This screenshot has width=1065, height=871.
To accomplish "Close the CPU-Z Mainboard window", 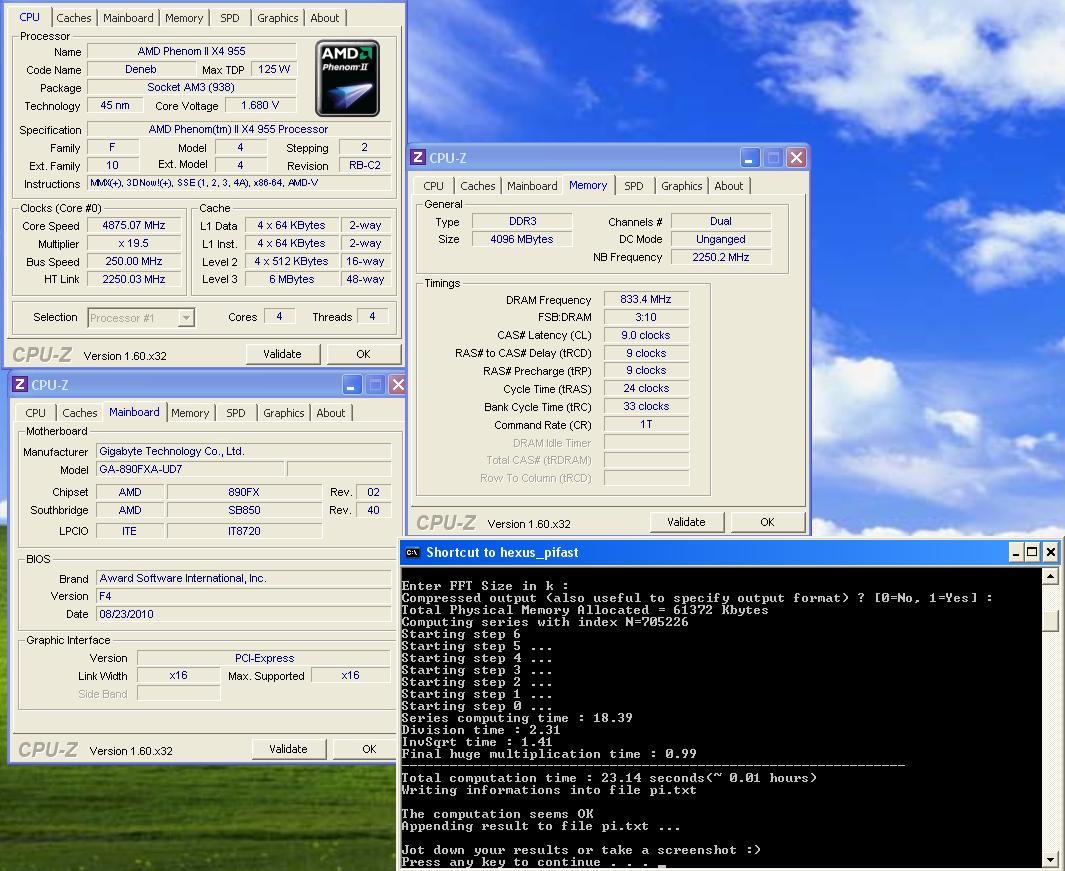I will point(398,385).
